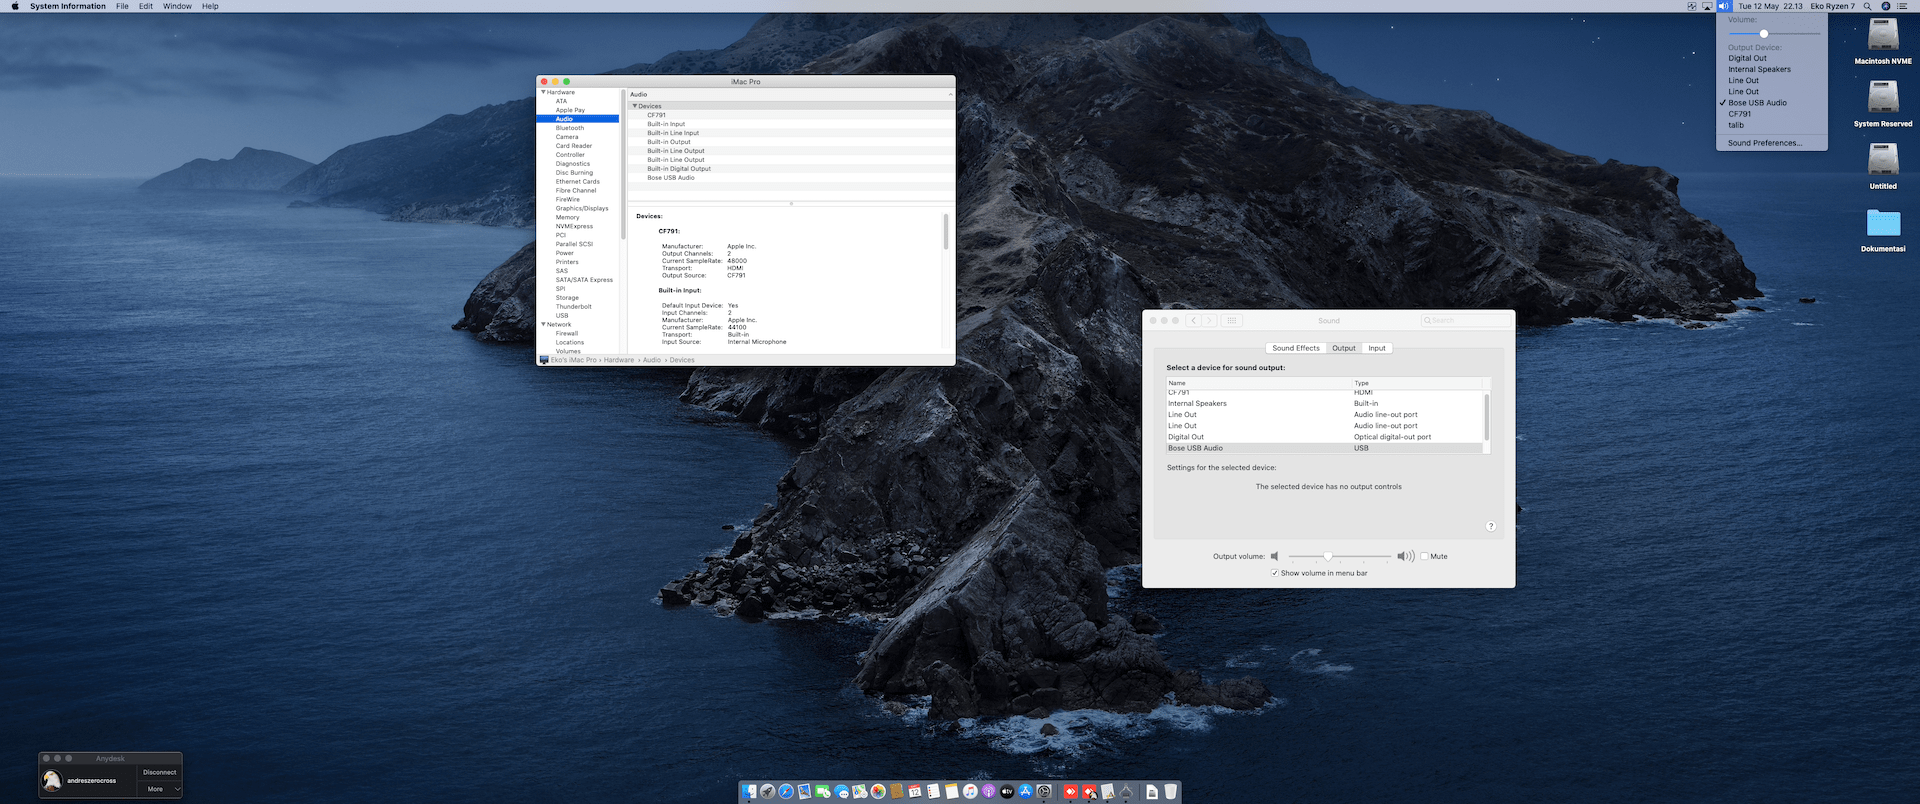Open the Spotlight search magnifier
Viewport: 1920px width, 804px height.
click(1867, 6)
